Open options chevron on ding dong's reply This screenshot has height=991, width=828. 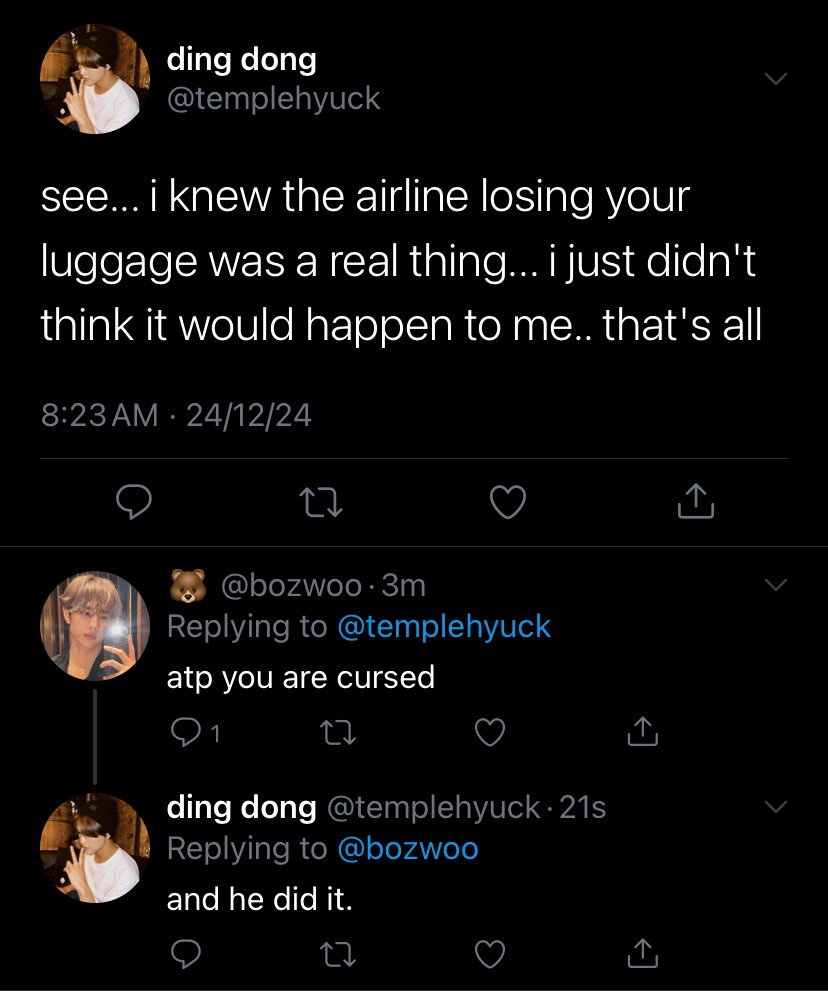coord(776,806)
